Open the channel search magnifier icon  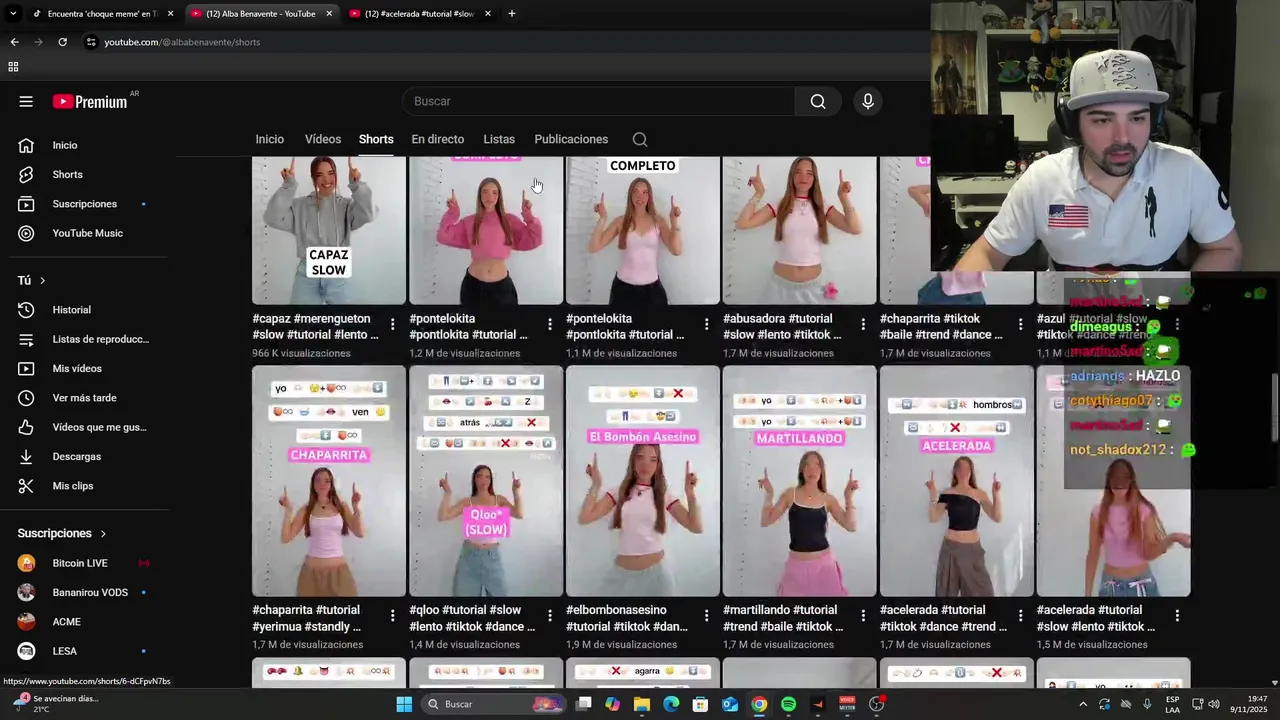coord(640,139)
